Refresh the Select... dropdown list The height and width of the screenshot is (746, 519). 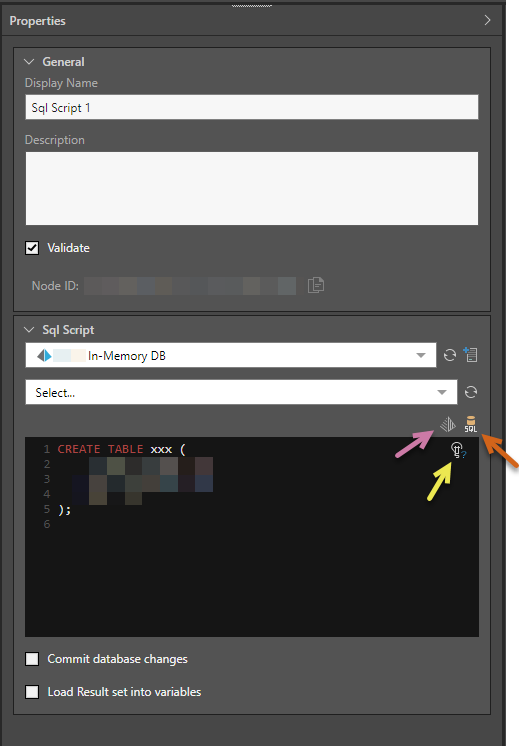point(470,393)
